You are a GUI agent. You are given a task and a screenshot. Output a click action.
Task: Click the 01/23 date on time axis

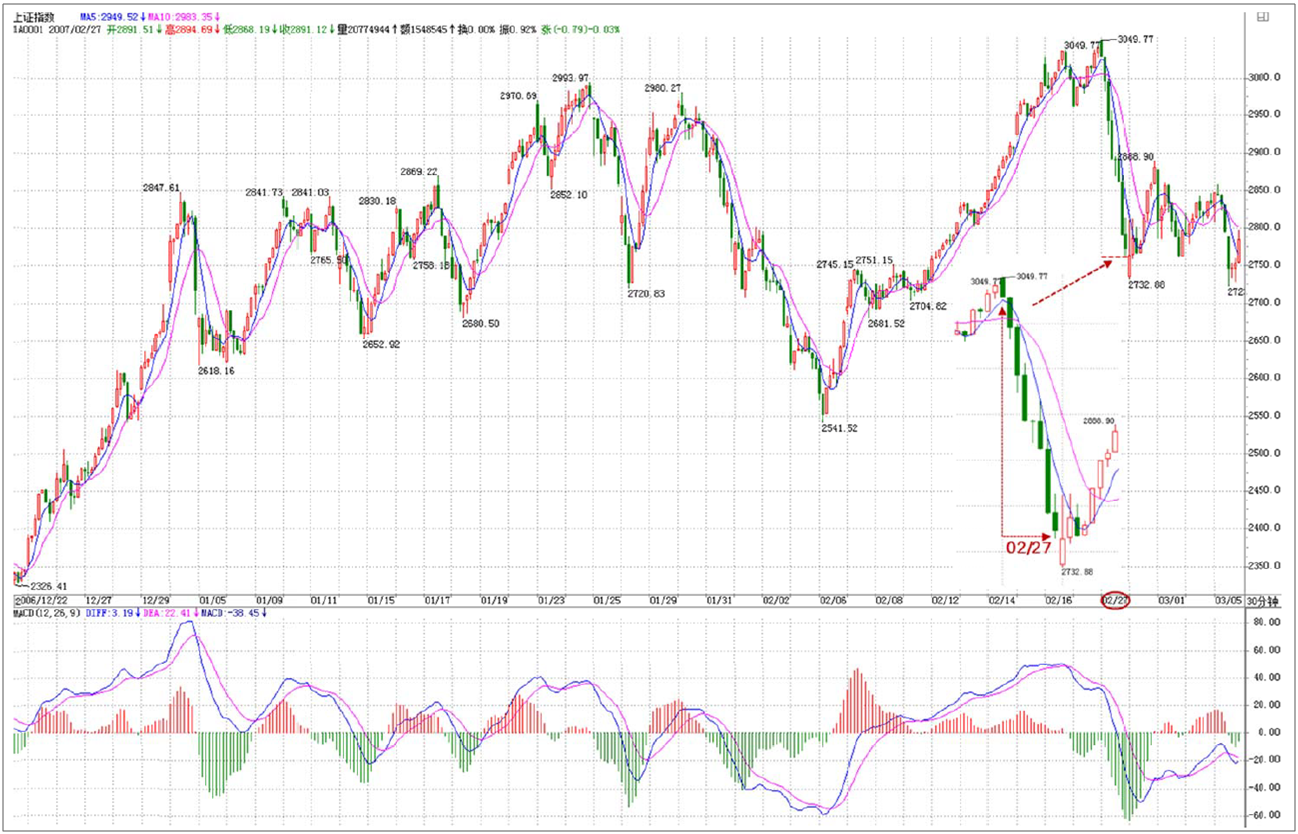coord(552,601)
